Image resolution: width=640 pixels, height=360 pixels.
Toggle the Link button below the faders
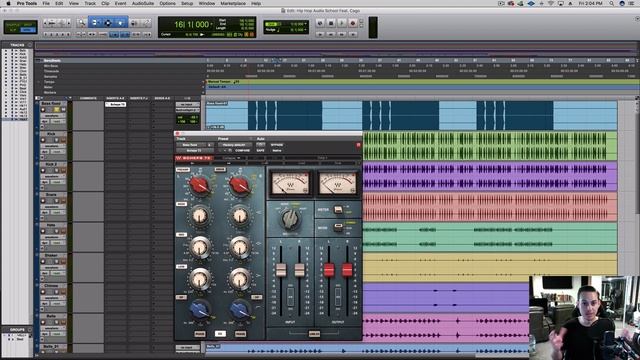(x=314, y=334)
